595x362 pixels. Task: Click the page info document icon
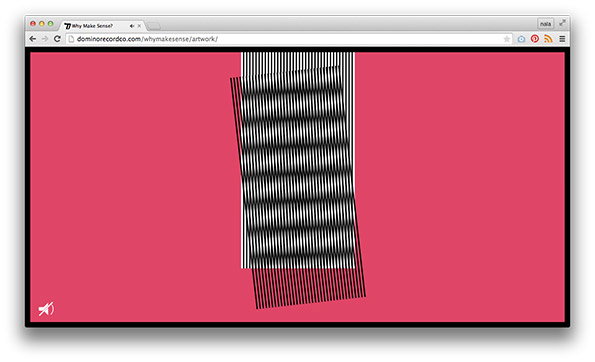tap(71, 39)
